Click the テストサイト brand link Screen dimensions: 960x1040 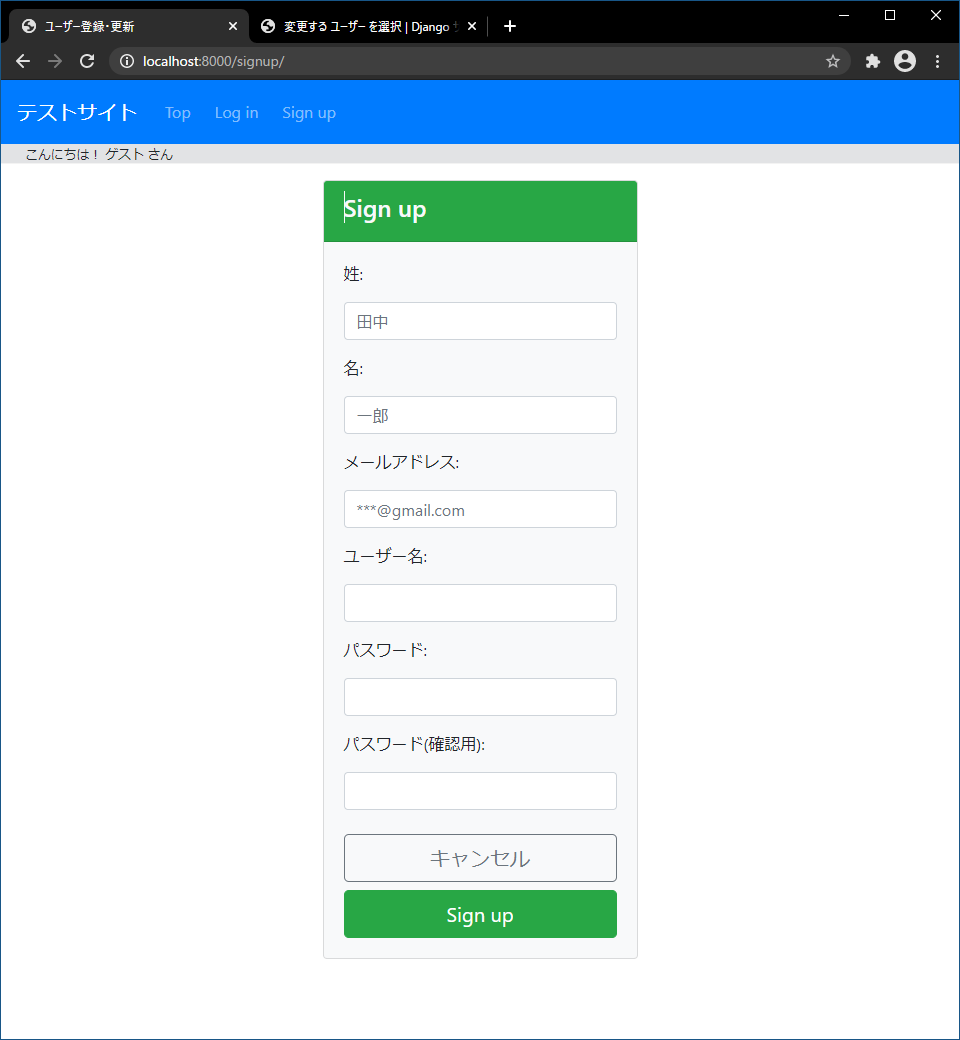tap(77, 112)
